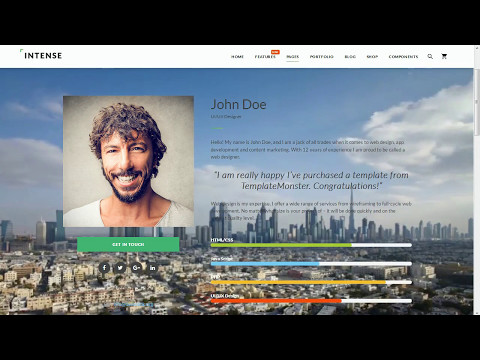Open the LinkedIn social icon
This screenshot has width=480, height=360.
coord(152,268)
